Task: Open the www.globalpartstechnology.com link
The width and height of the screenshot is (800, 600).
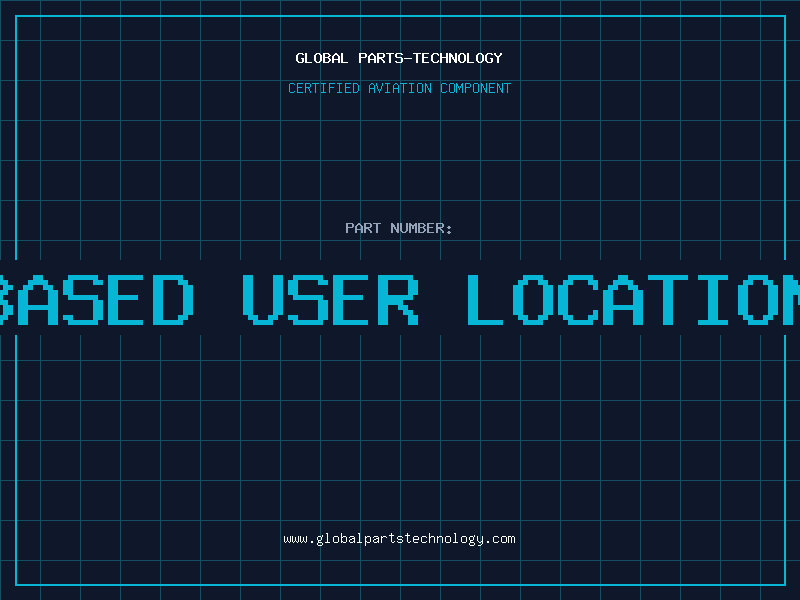Action: pos(399,539)
